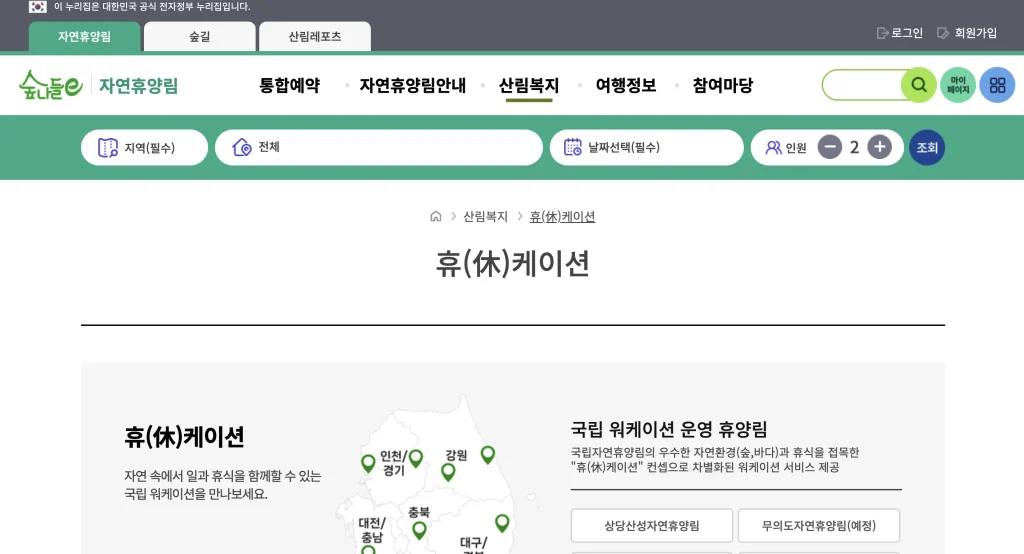
Task: Open the blue grid sitemap icon
Action: 997,85
